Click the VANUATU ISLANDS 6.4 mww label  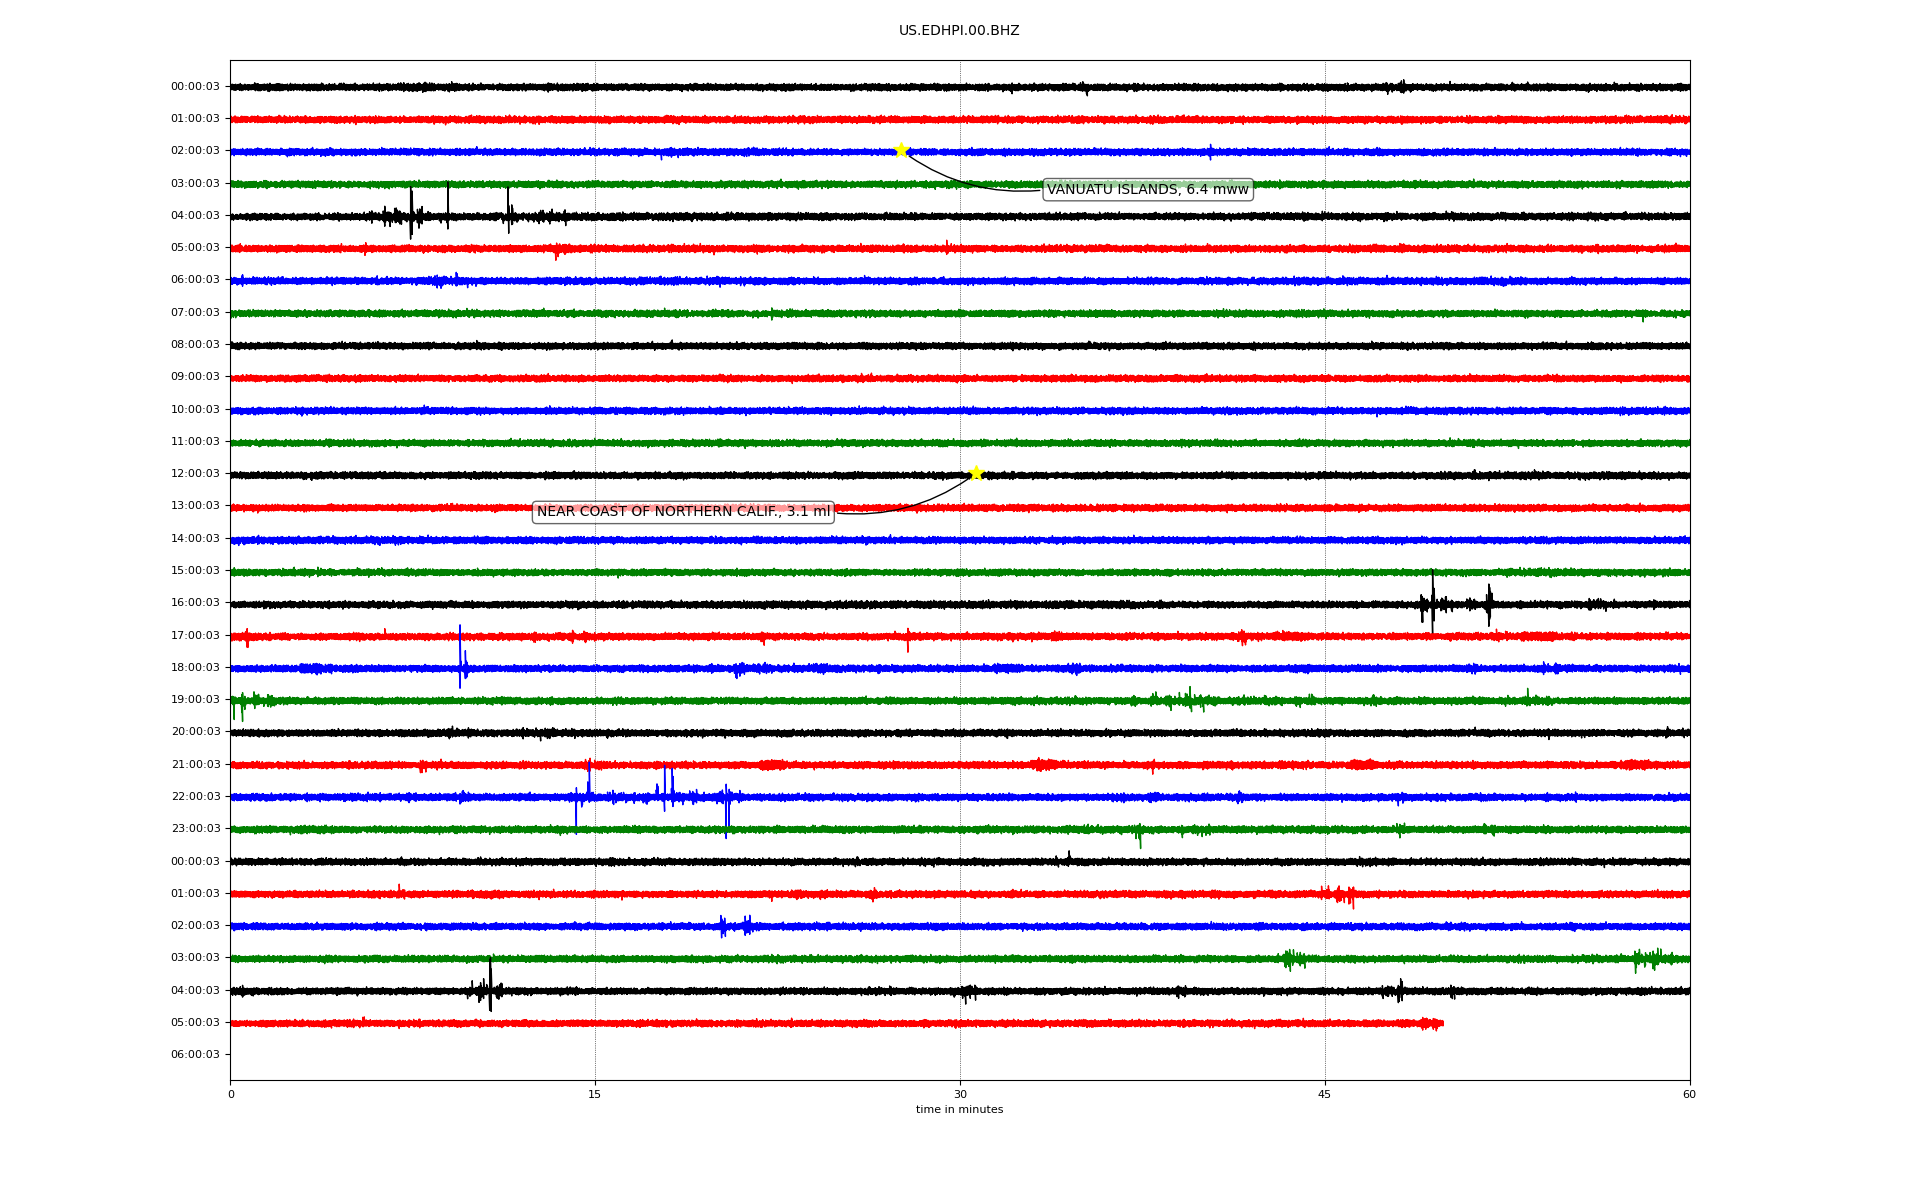(1147, 190)
